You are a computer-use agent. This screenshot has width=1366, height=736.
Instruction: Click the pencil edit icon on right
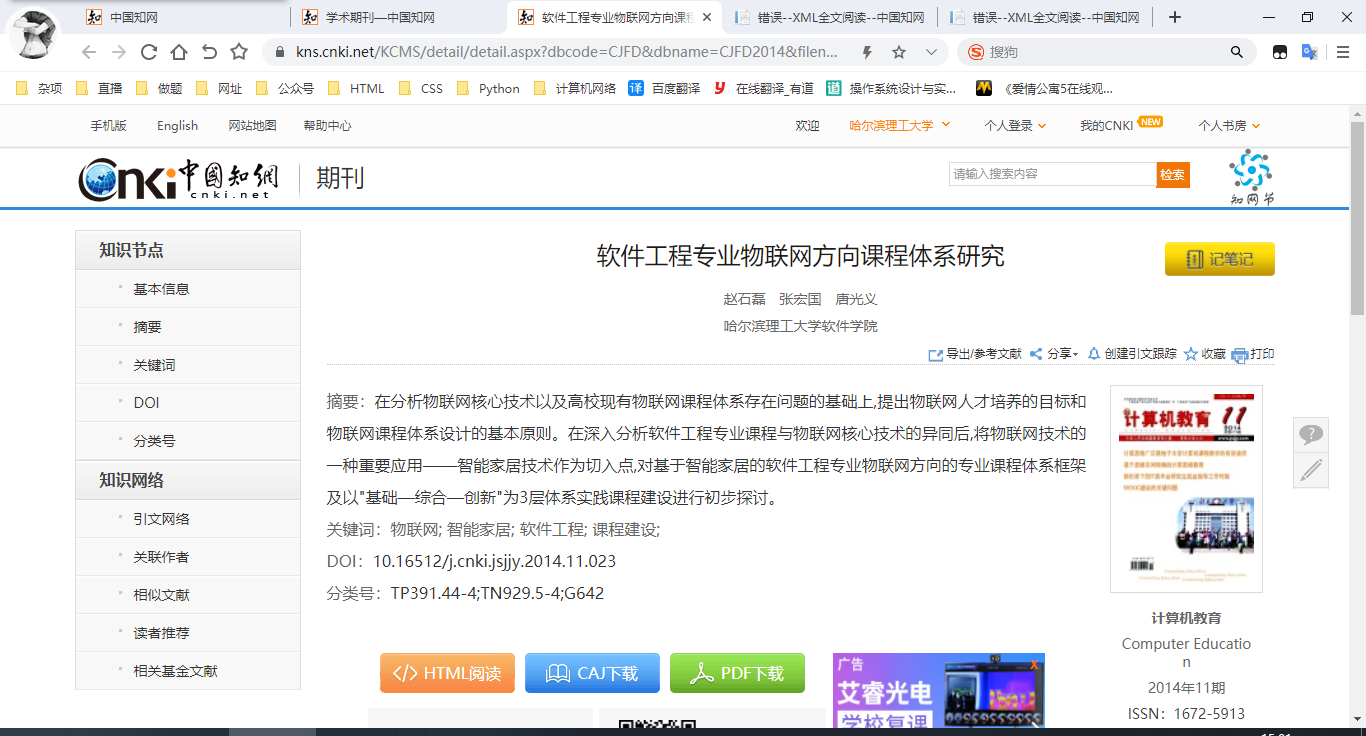pos(1310,470)
